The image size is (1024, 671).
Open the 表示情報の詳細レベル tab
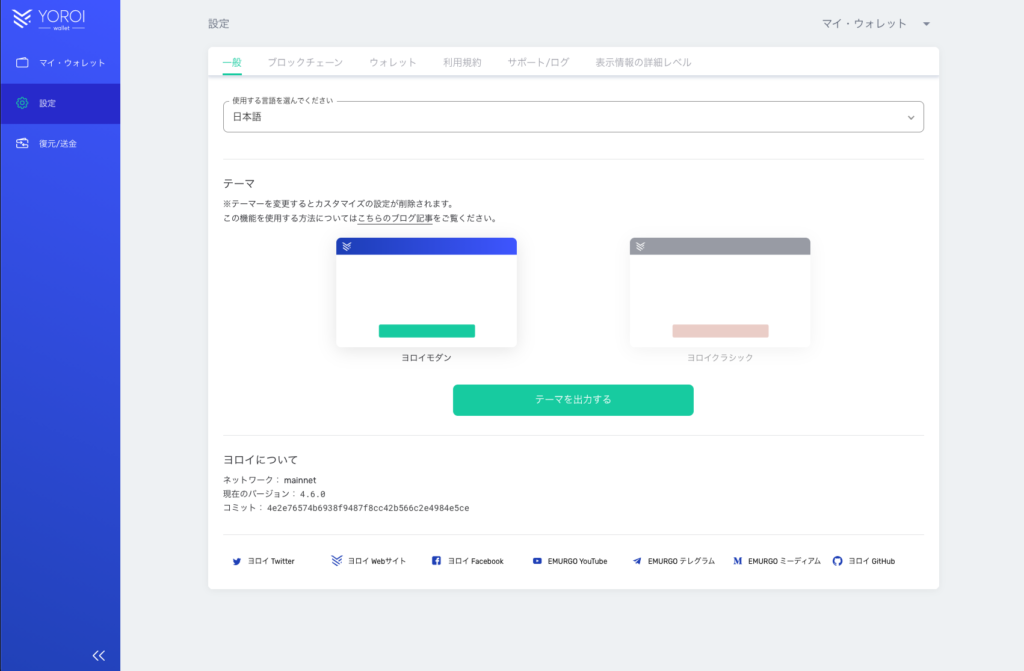tap(643, 62)
